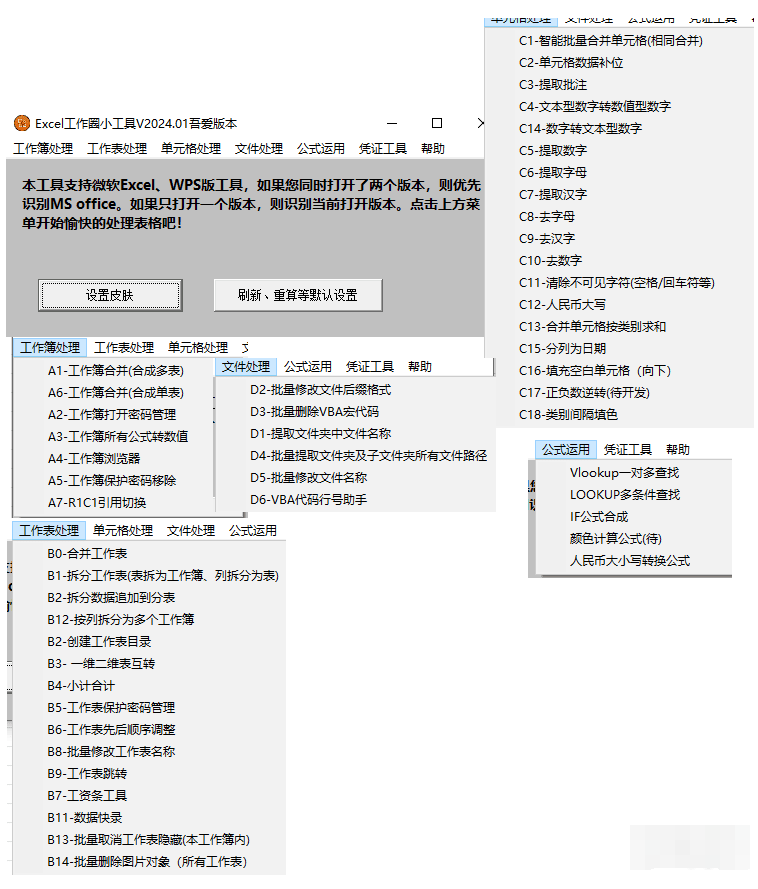Select B6-工作表先后顺序调整
This screenshot has width=758, height=889.
pos(111,730)
